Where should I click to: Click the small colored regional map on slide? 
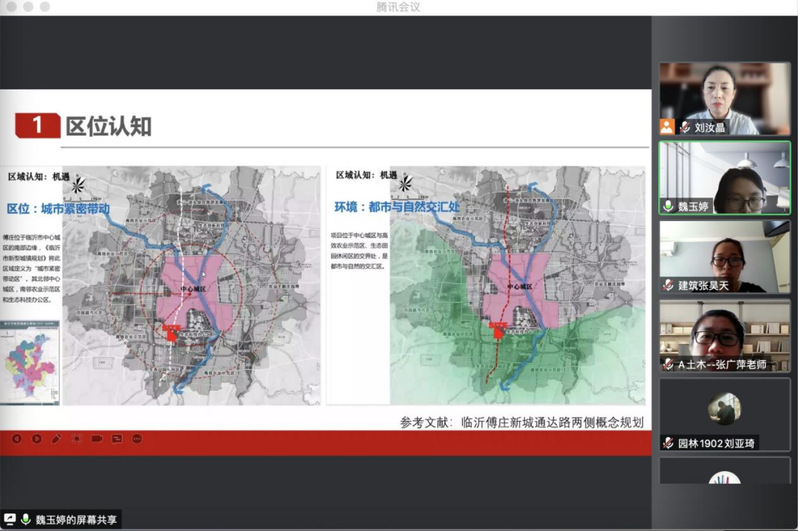pos(31,366)
